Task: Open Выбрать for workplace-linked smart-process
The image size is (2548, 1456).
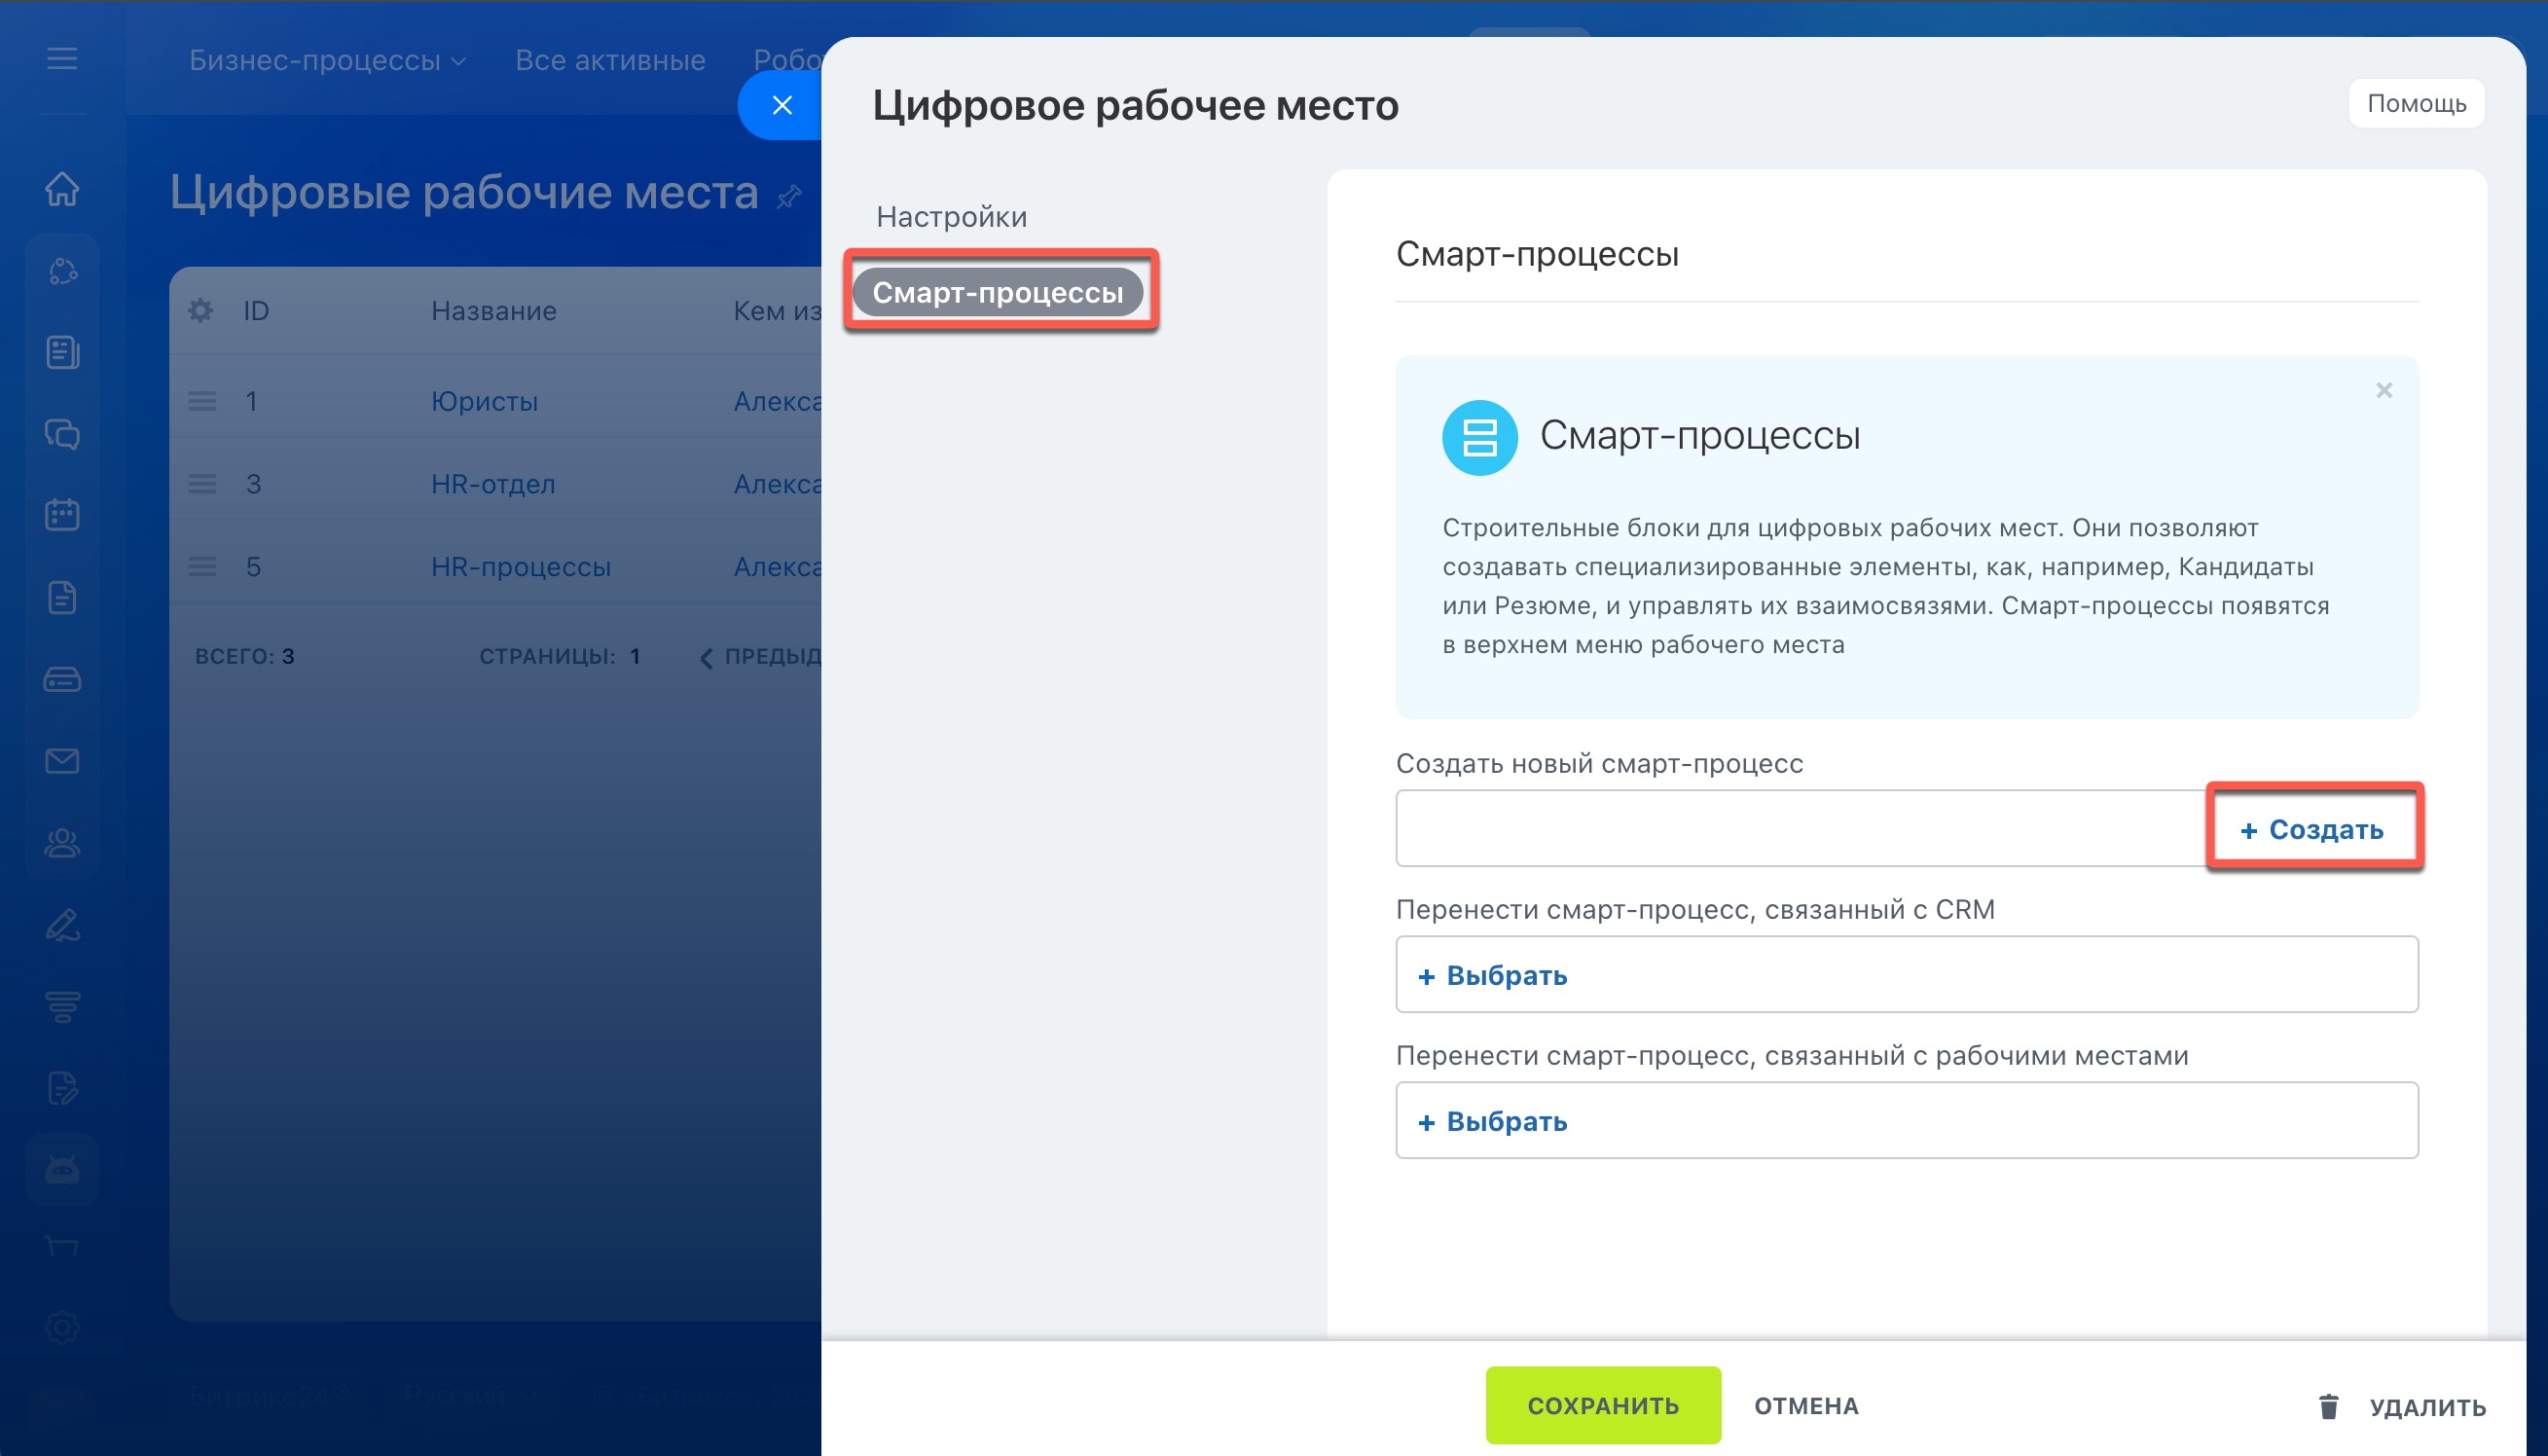Action: (x=1493, y=1121)
